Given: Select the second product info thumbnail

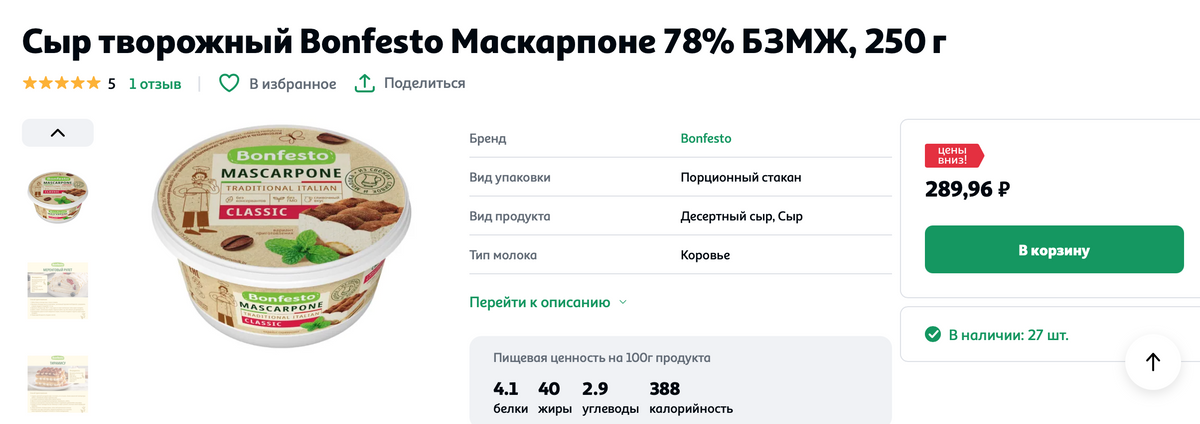Looking at the screenshot, I should click(x=57, y=290).
